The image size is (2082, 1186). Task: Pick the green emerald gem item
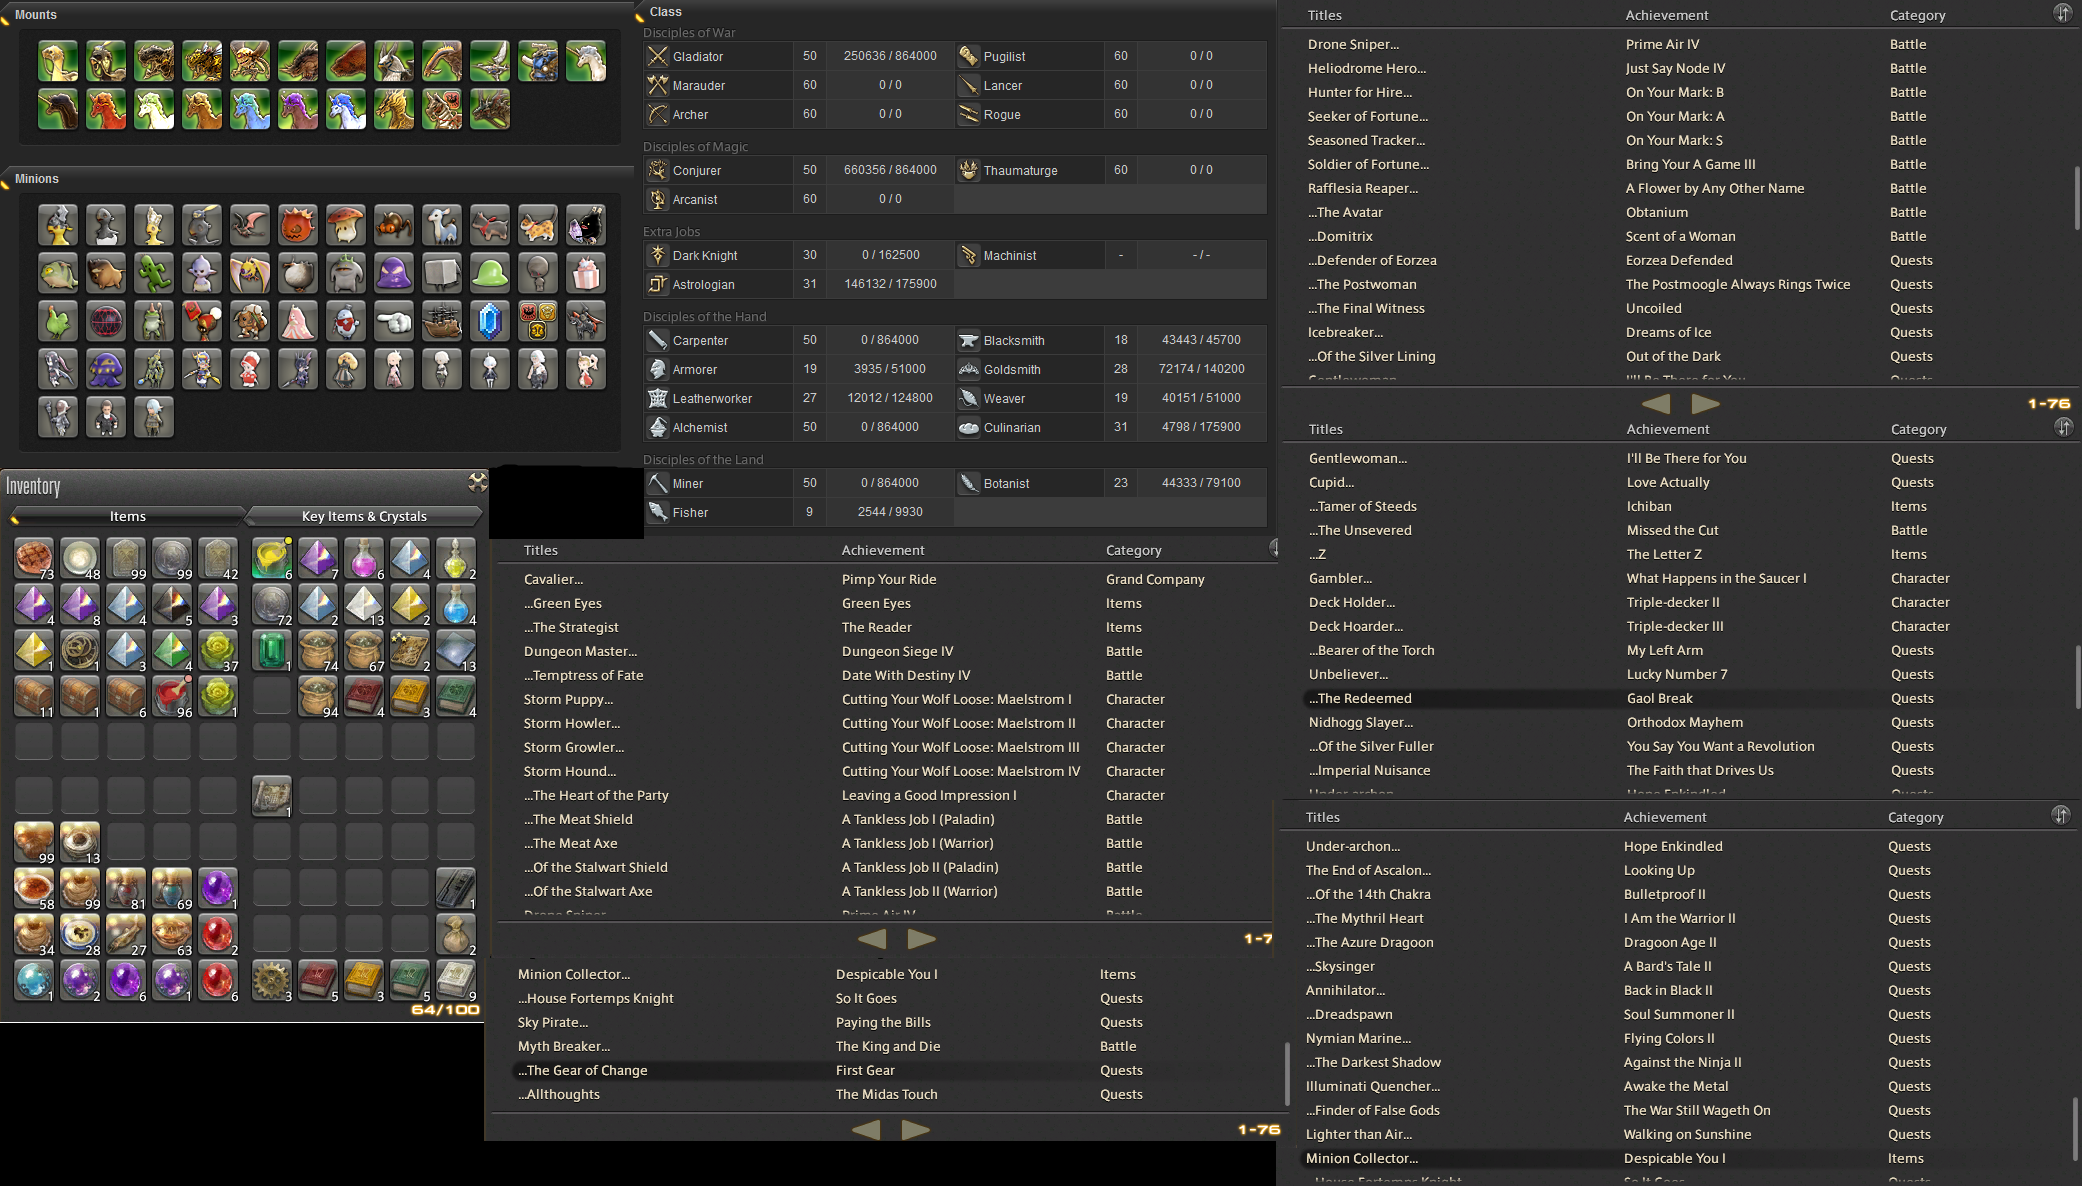point(272,651)
